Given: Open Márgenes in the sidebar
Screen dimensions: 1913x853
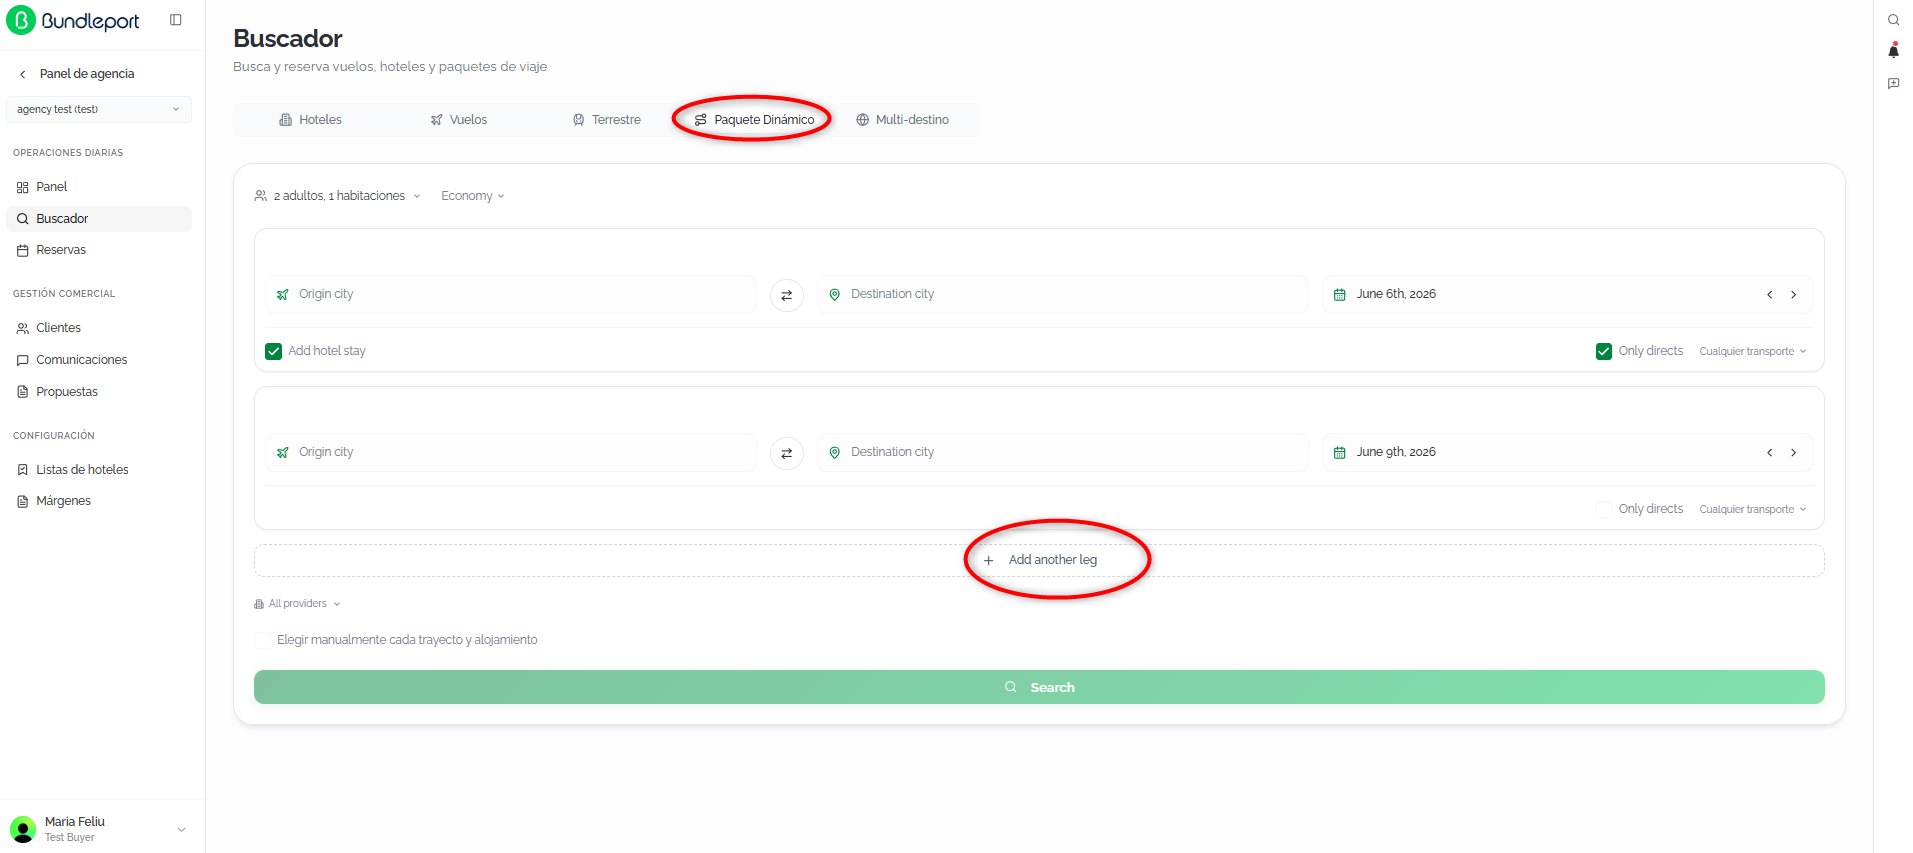Looking at the screenshot, I should (98, 501).
